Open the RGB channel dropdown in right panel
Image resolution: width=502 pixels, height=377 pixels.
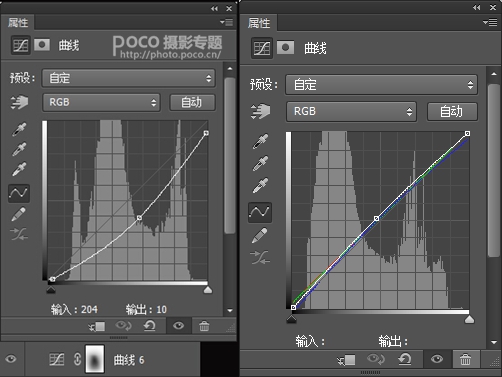coord(351,111)
